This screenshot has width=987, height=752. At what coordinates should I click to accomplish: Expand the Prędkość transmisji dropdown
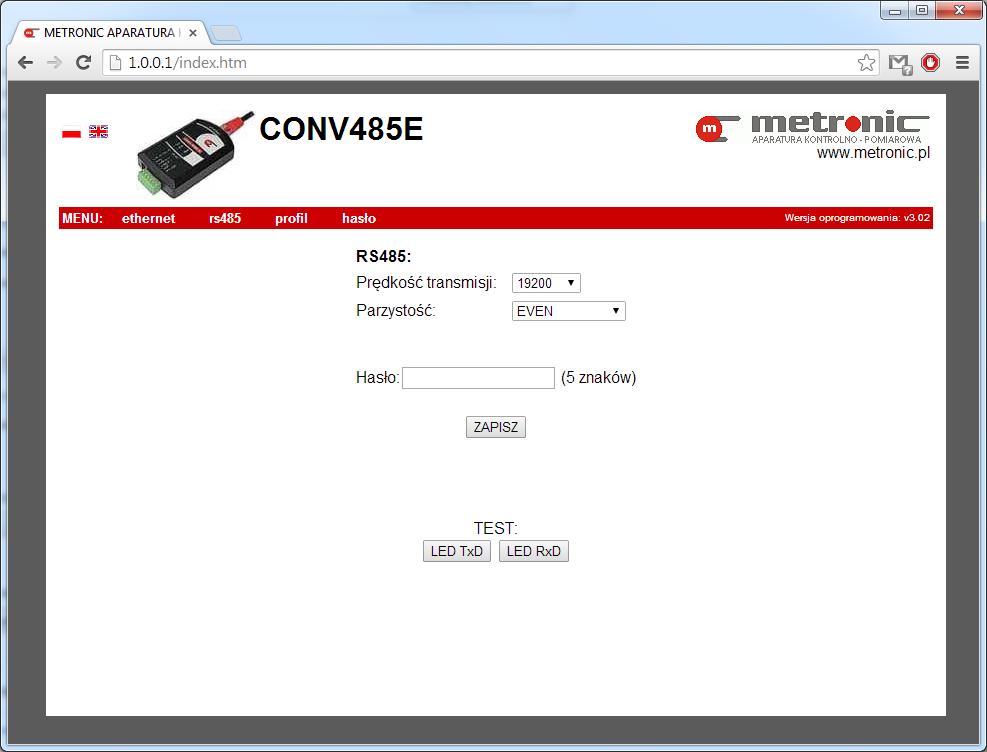[546, 283]
